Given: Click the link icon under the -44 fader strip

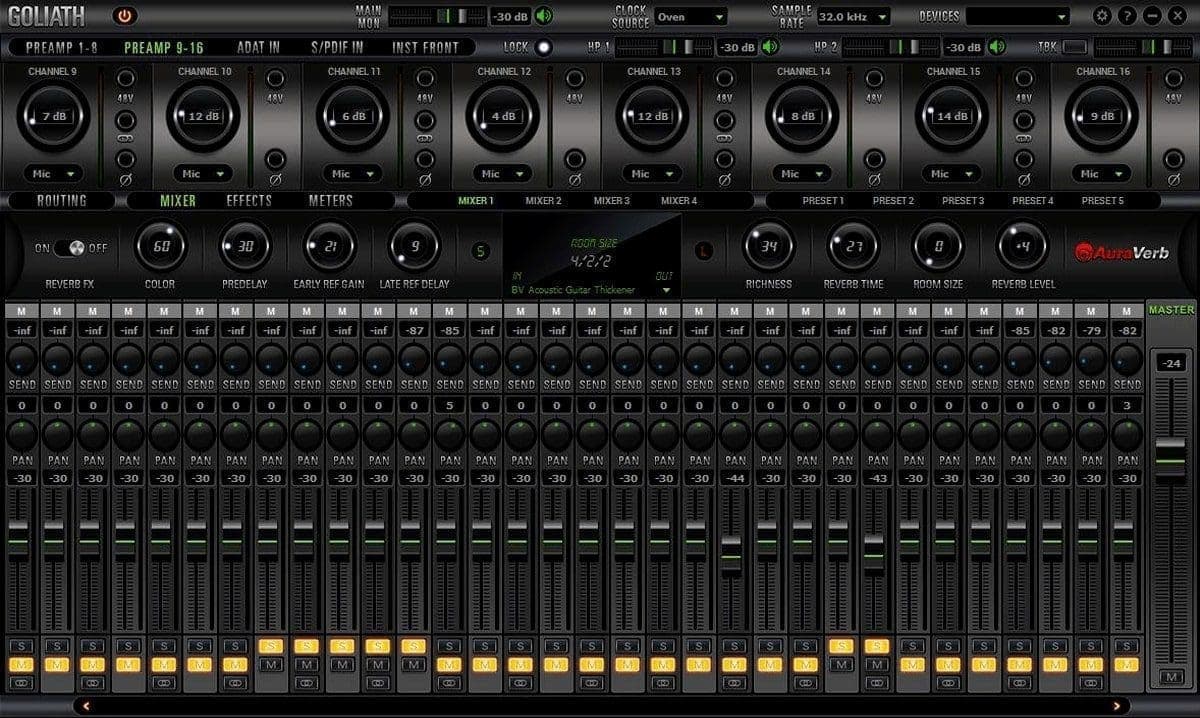Looking at the screenshot, I should pos(735,683).
